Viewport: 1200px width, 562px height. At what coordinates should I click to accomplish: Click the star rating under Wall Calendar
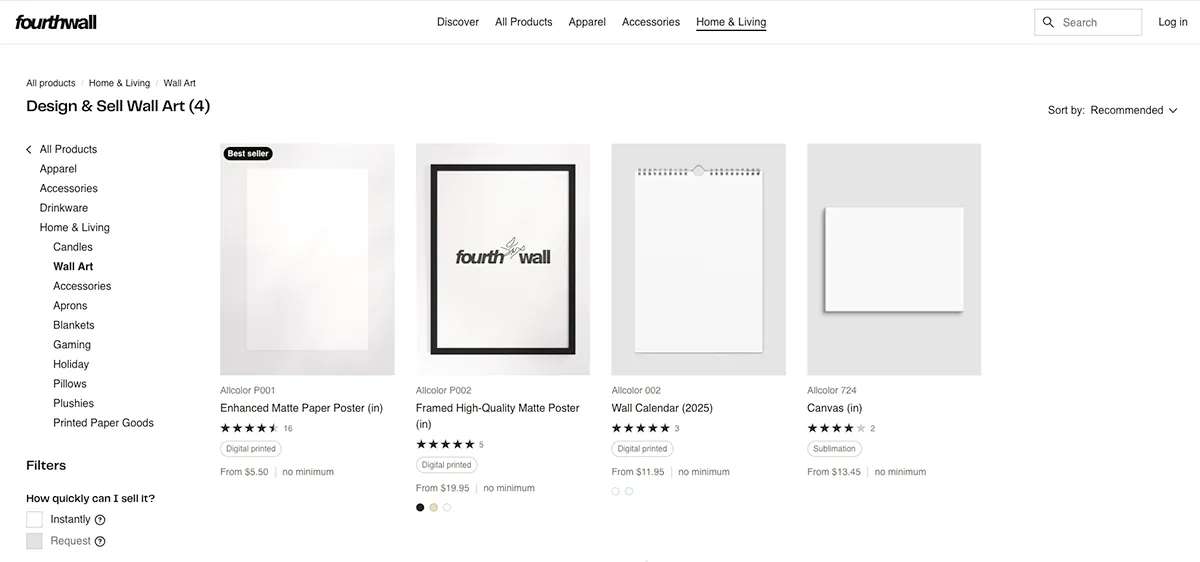(640, 428)
